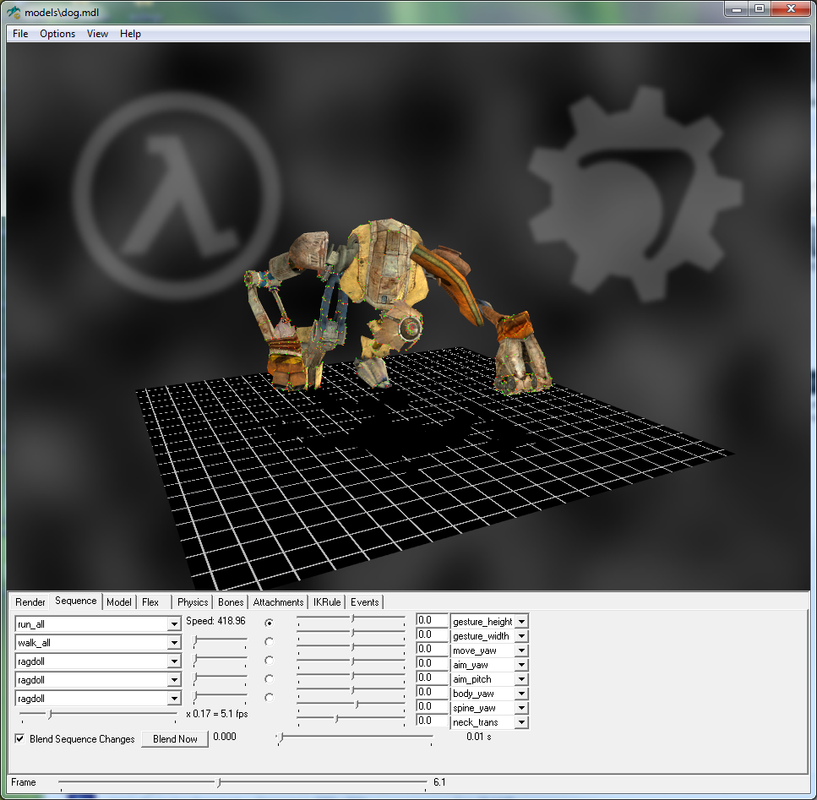Go to the Physics tab

(192, 602)
